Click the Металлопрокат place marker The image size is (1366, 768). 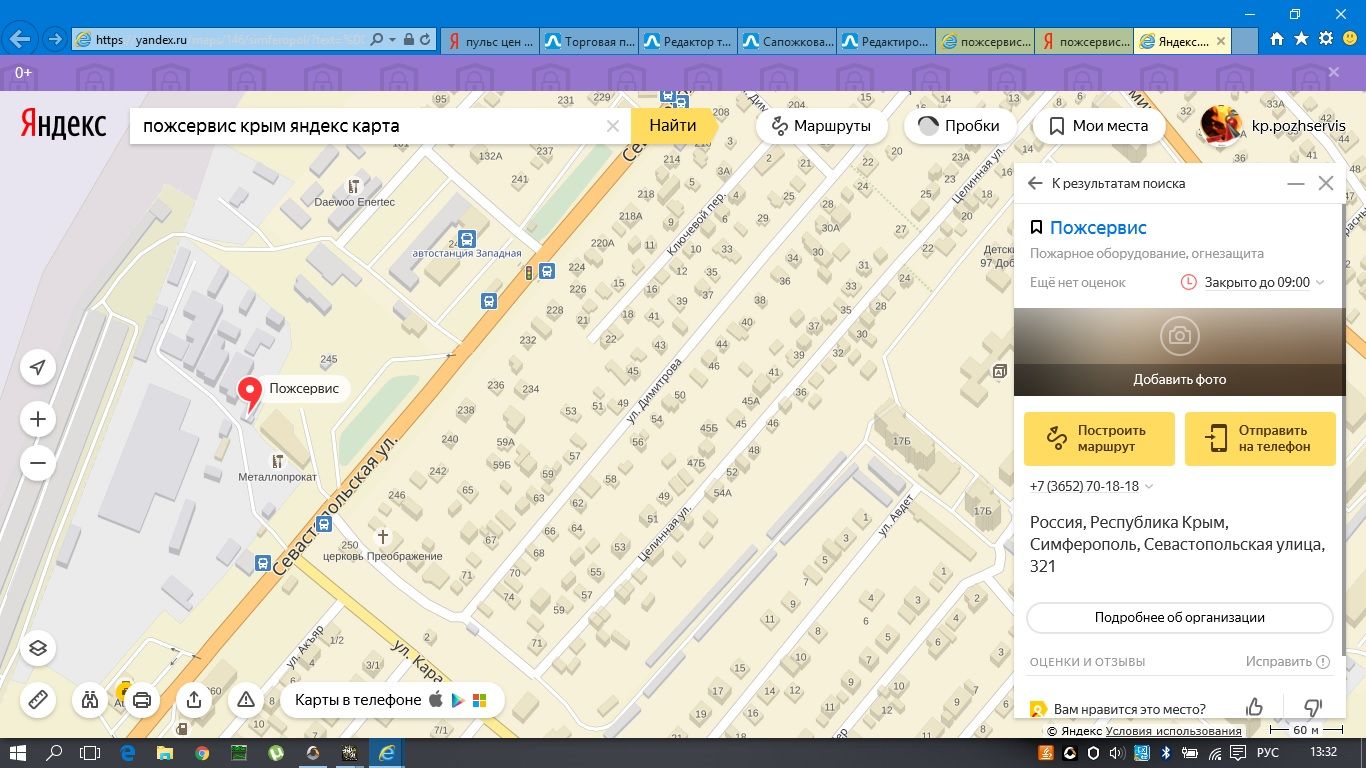[277, 462]
